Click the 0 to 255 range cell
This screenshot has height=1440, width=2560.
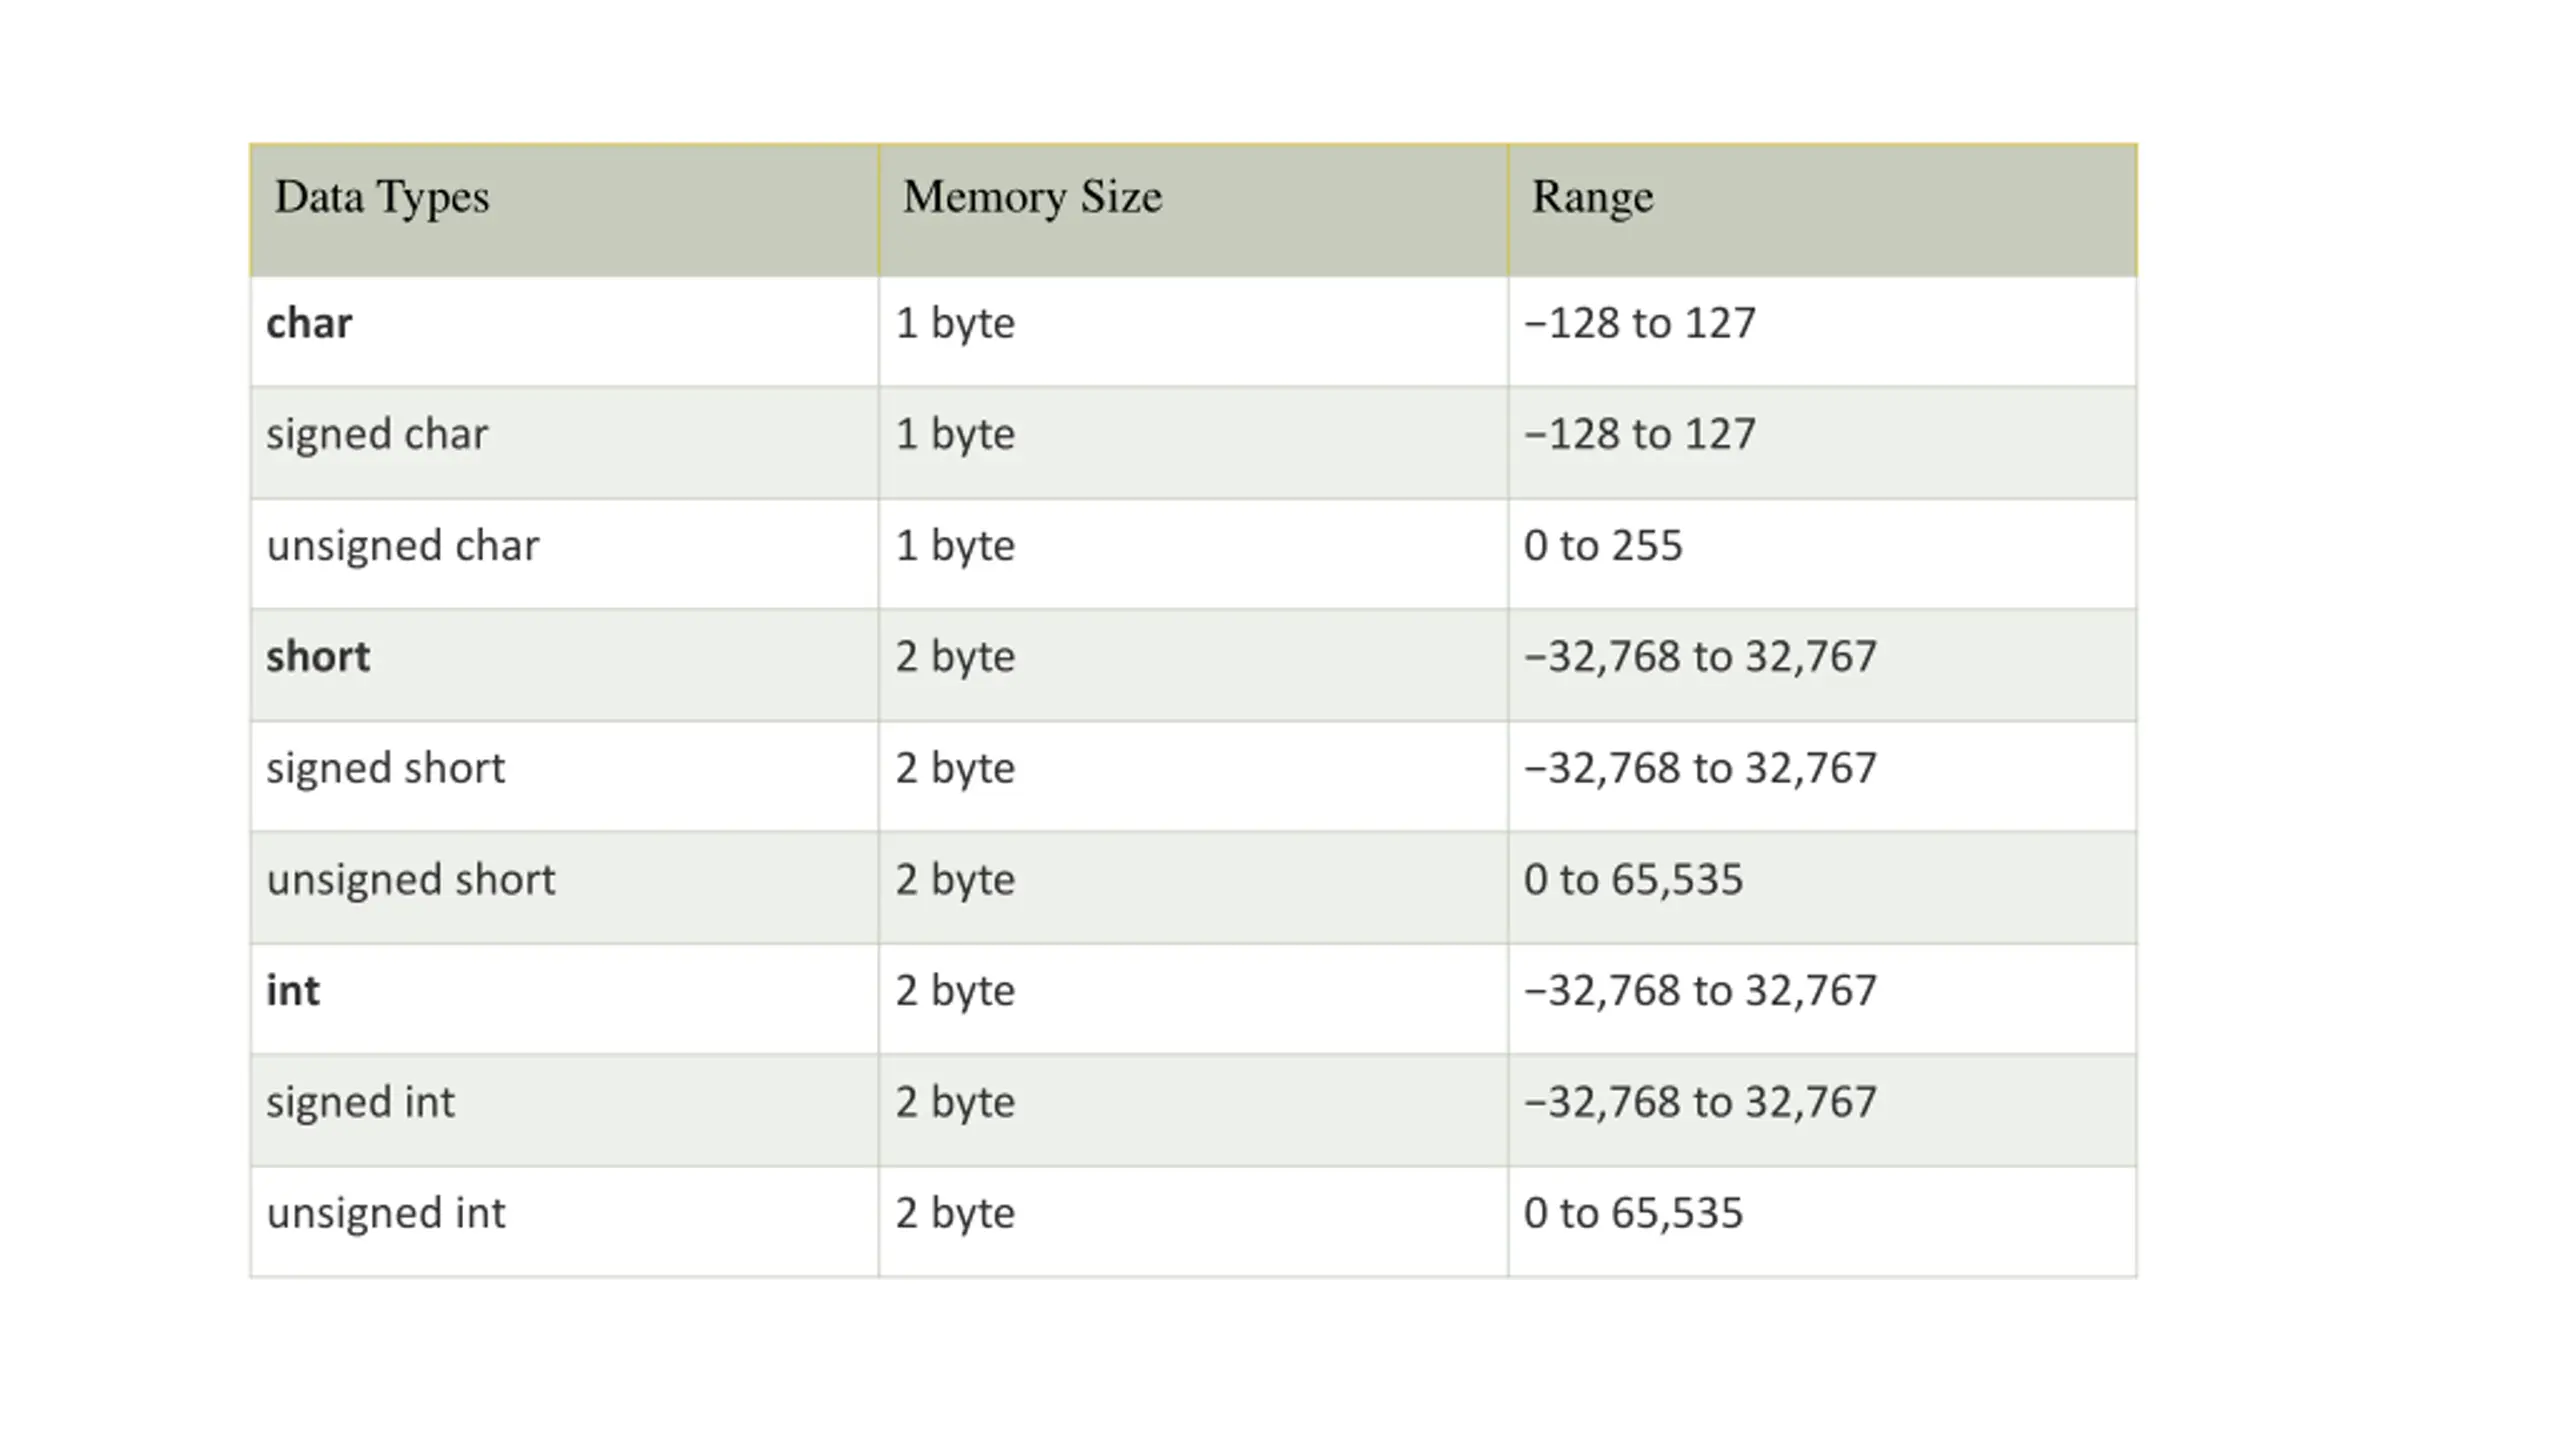pyautogui.click(x=1822, y=553)
